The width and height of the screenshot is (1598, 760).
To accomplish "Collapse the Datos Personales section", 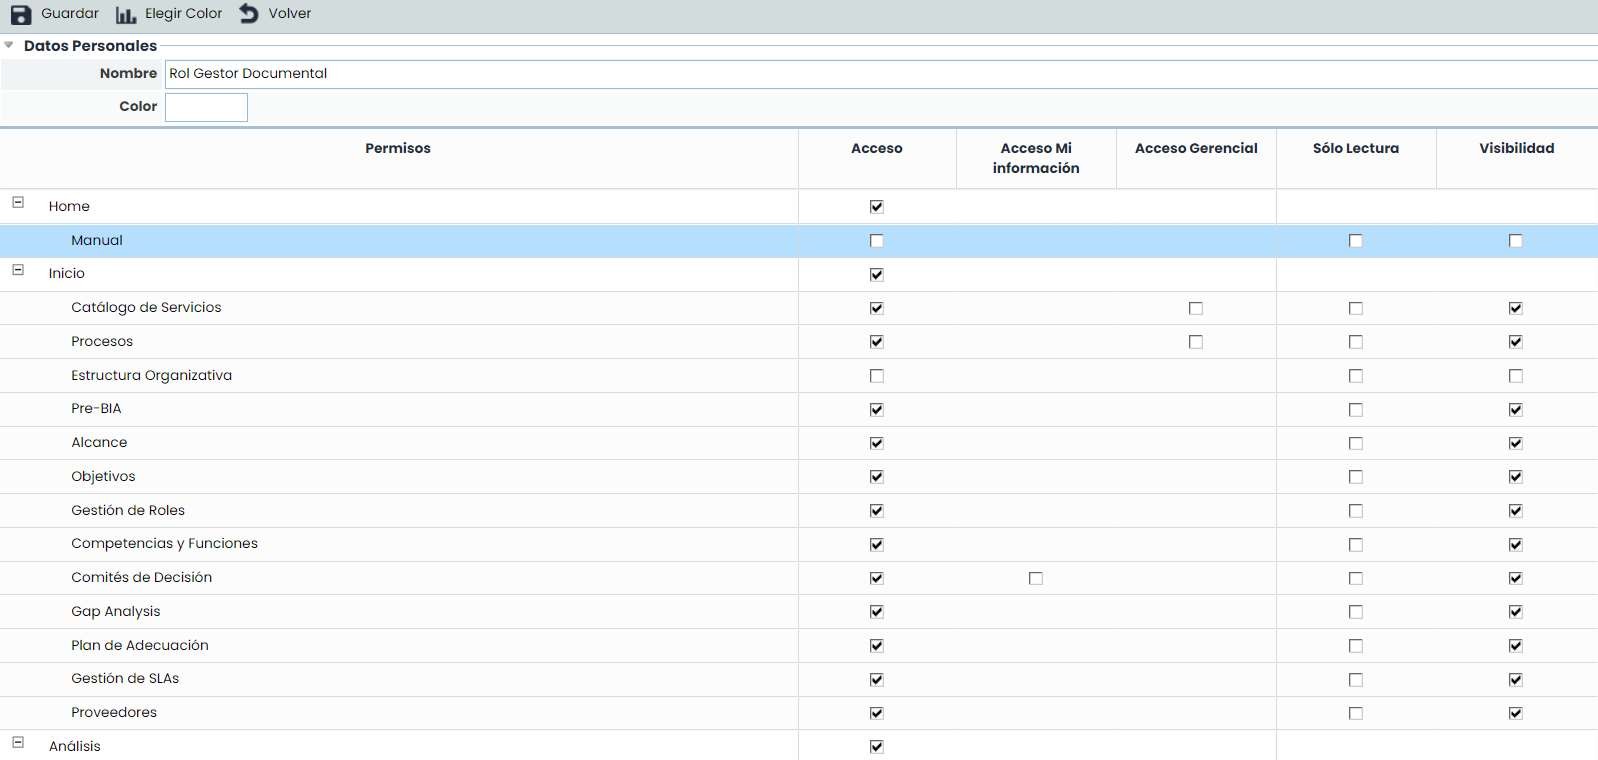I will [9, 45].
